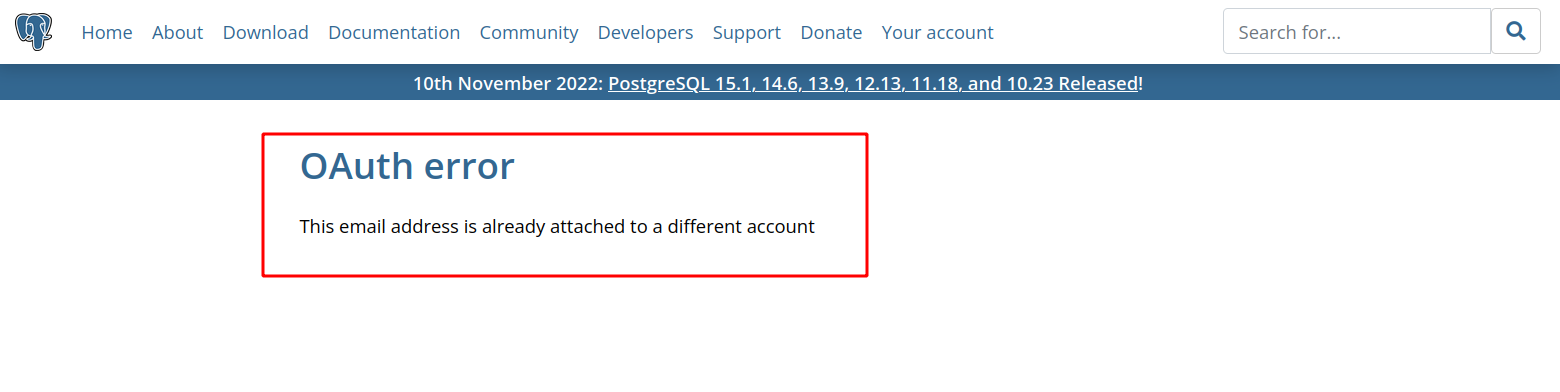Select the Developers nav link
This screenshot has height=392, width=1560.
coord(645,32)
